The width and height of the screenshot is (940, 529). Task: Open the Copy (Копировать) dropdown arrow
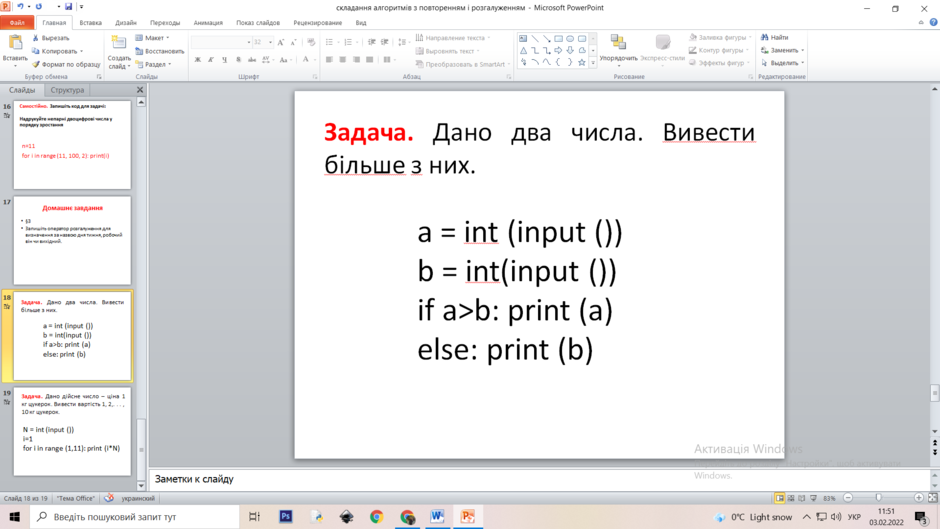[82, 51]
